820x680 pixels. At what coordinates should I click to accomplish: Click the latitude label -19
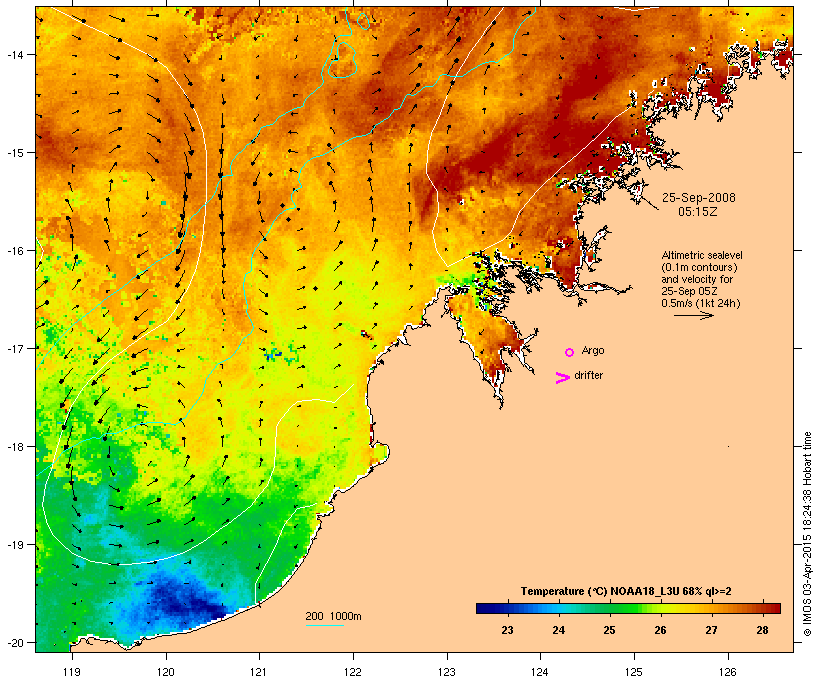[x=14, y=545]
